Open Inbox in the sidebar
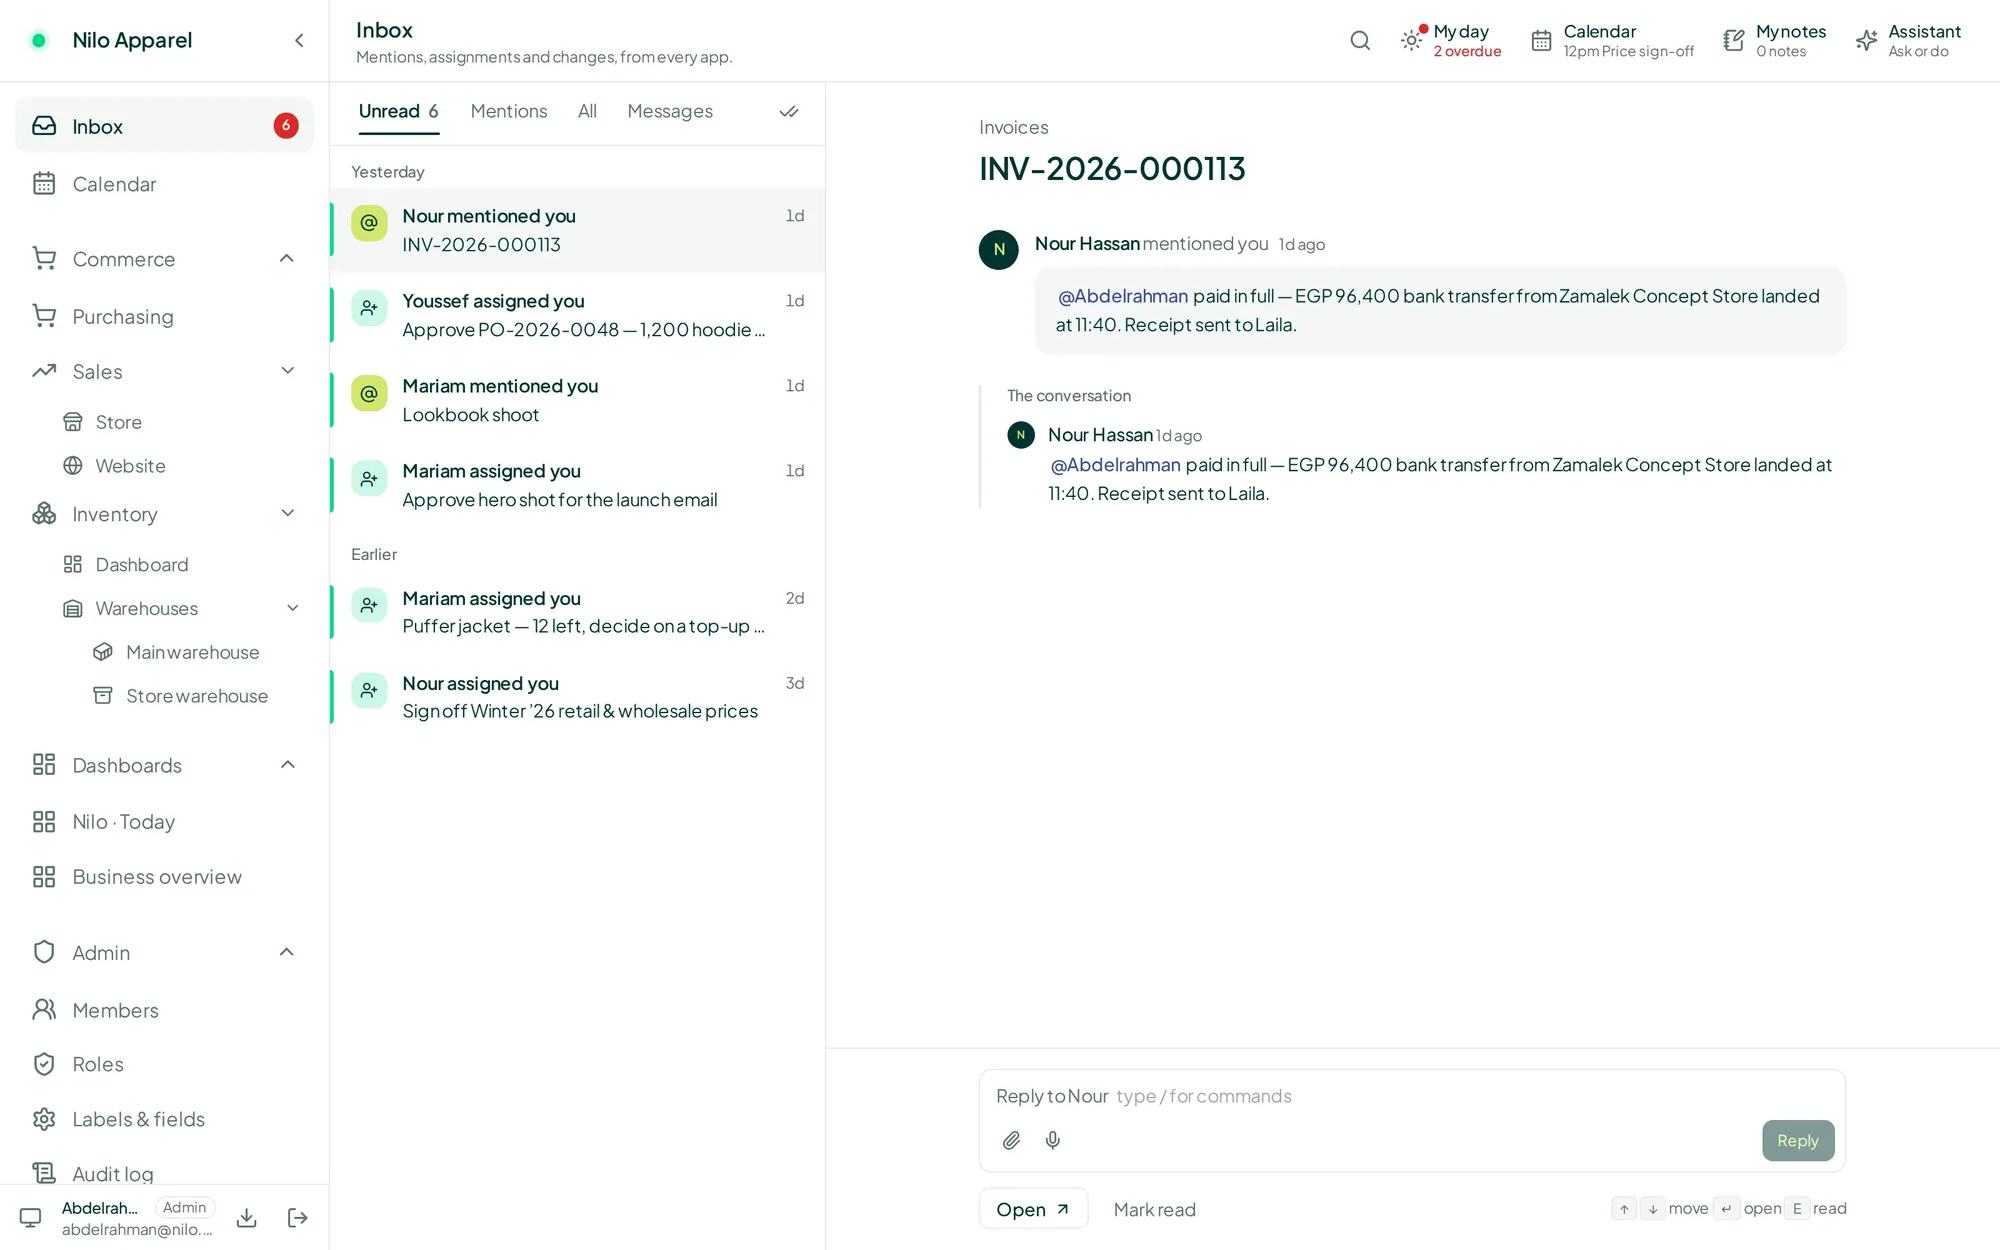 (x=165, y=126)
